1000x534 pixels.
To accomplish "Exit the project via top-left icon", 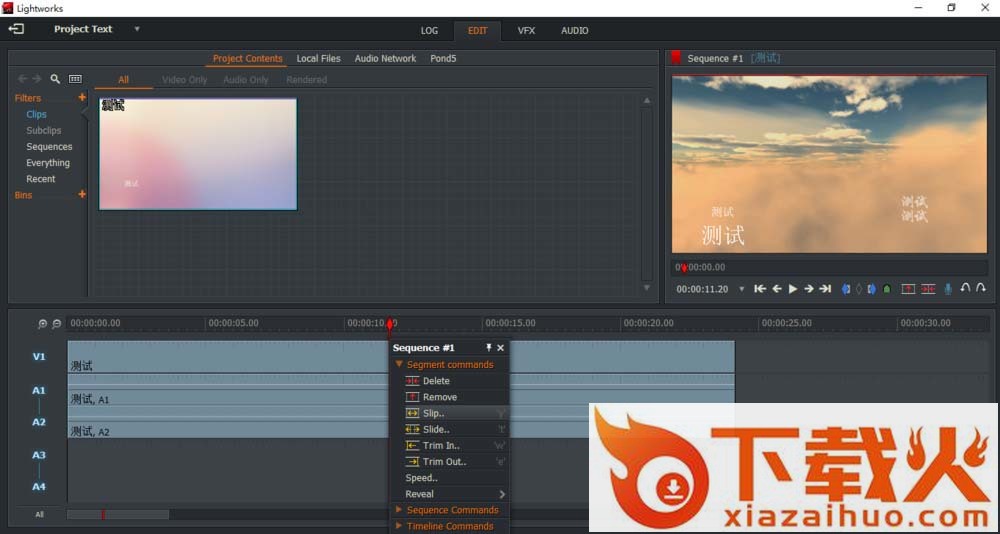I will click(16, 29).
